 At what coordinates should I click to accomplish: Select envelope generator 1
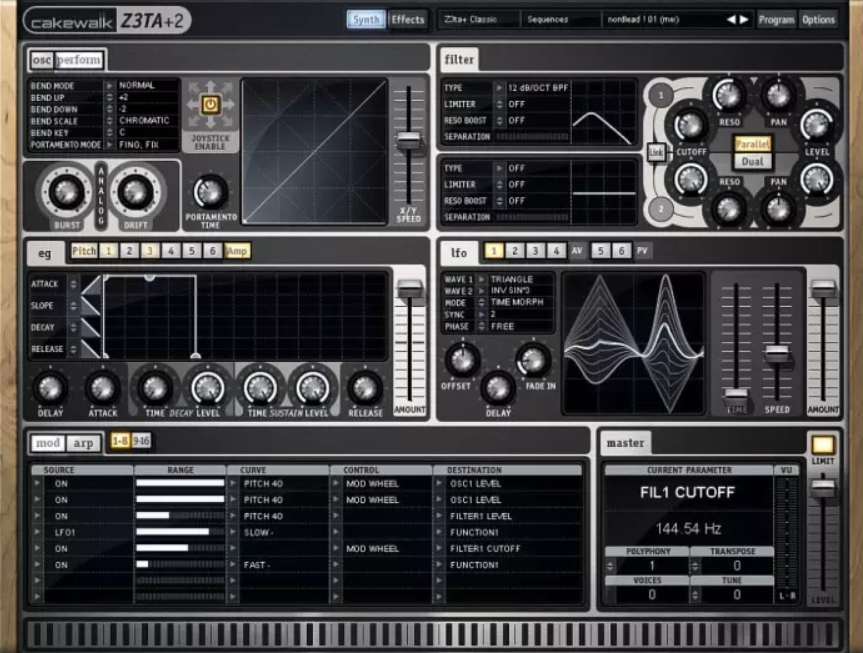[x=108, y=251]
